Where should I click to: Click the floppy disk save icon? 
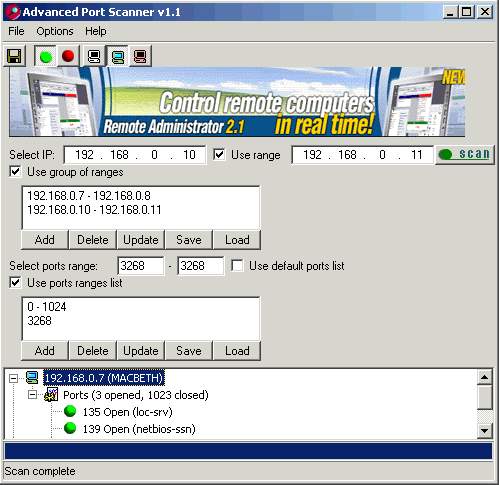tap(14, 56)
